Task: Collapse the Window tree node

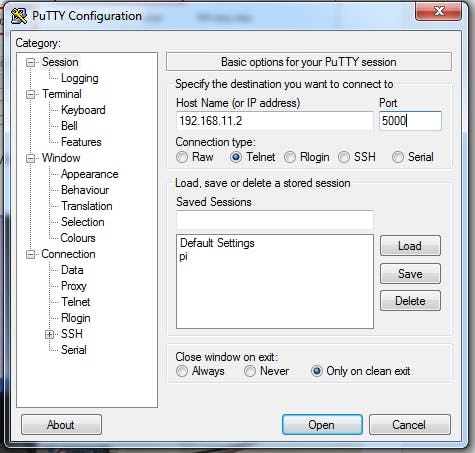Action: pos(30,158)
